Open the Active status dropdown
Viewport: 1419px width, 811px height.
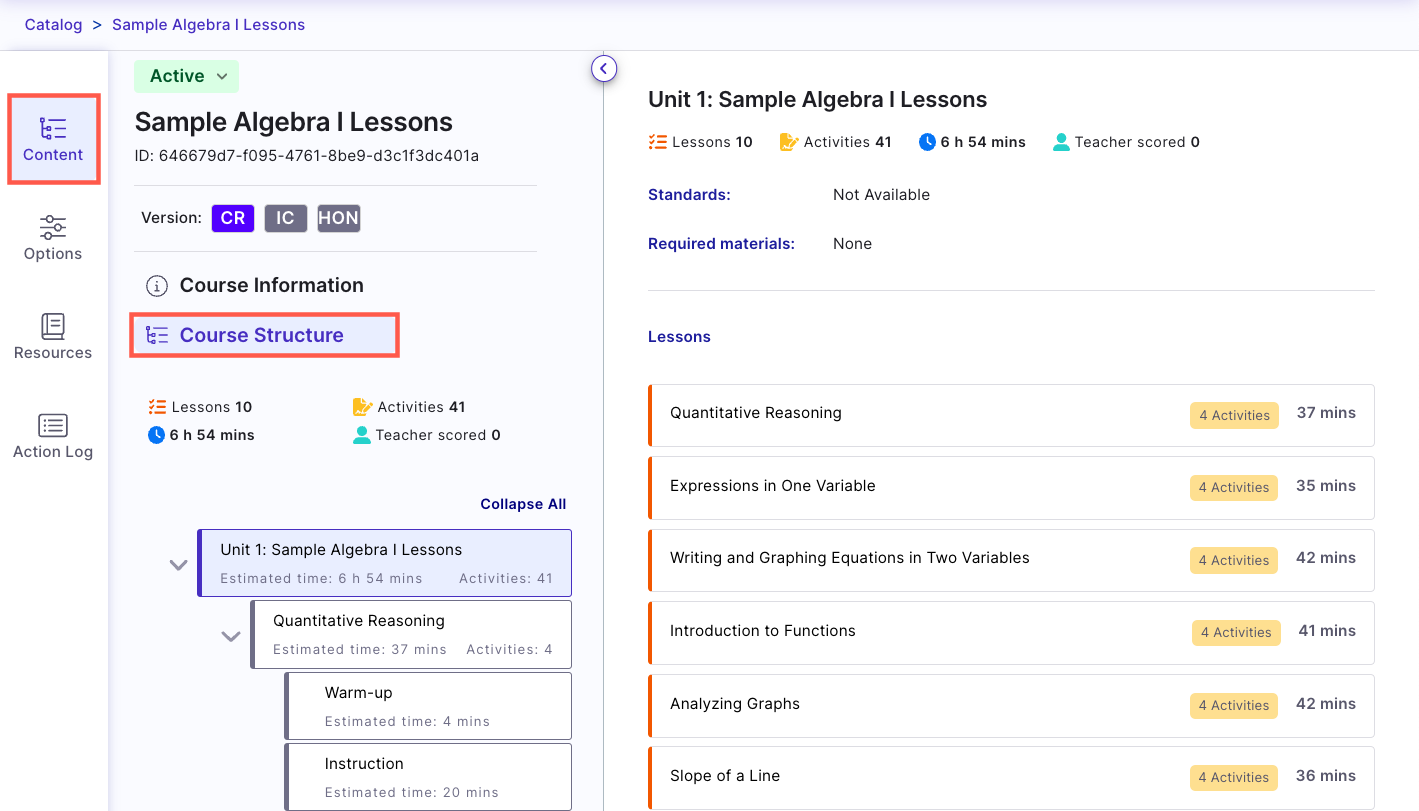(186, 76)
